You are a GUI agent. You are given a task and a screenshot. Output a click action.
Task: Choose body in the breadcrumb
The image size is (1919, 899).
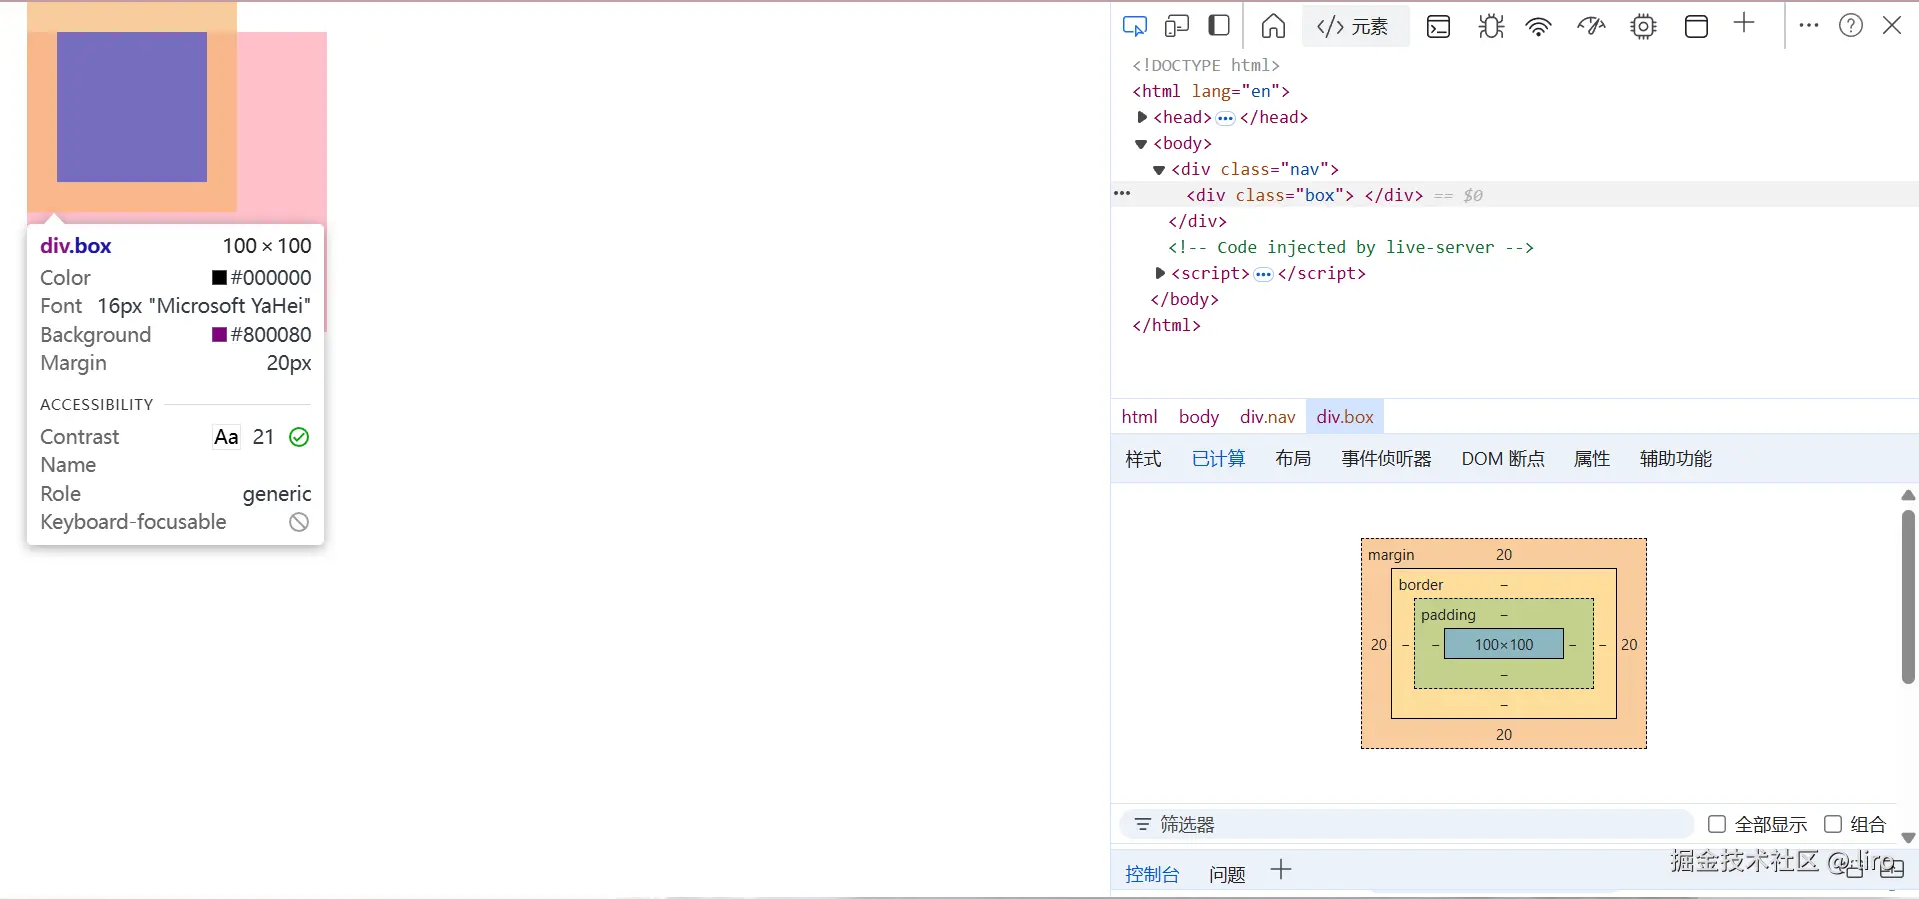tap(1199, 417)
